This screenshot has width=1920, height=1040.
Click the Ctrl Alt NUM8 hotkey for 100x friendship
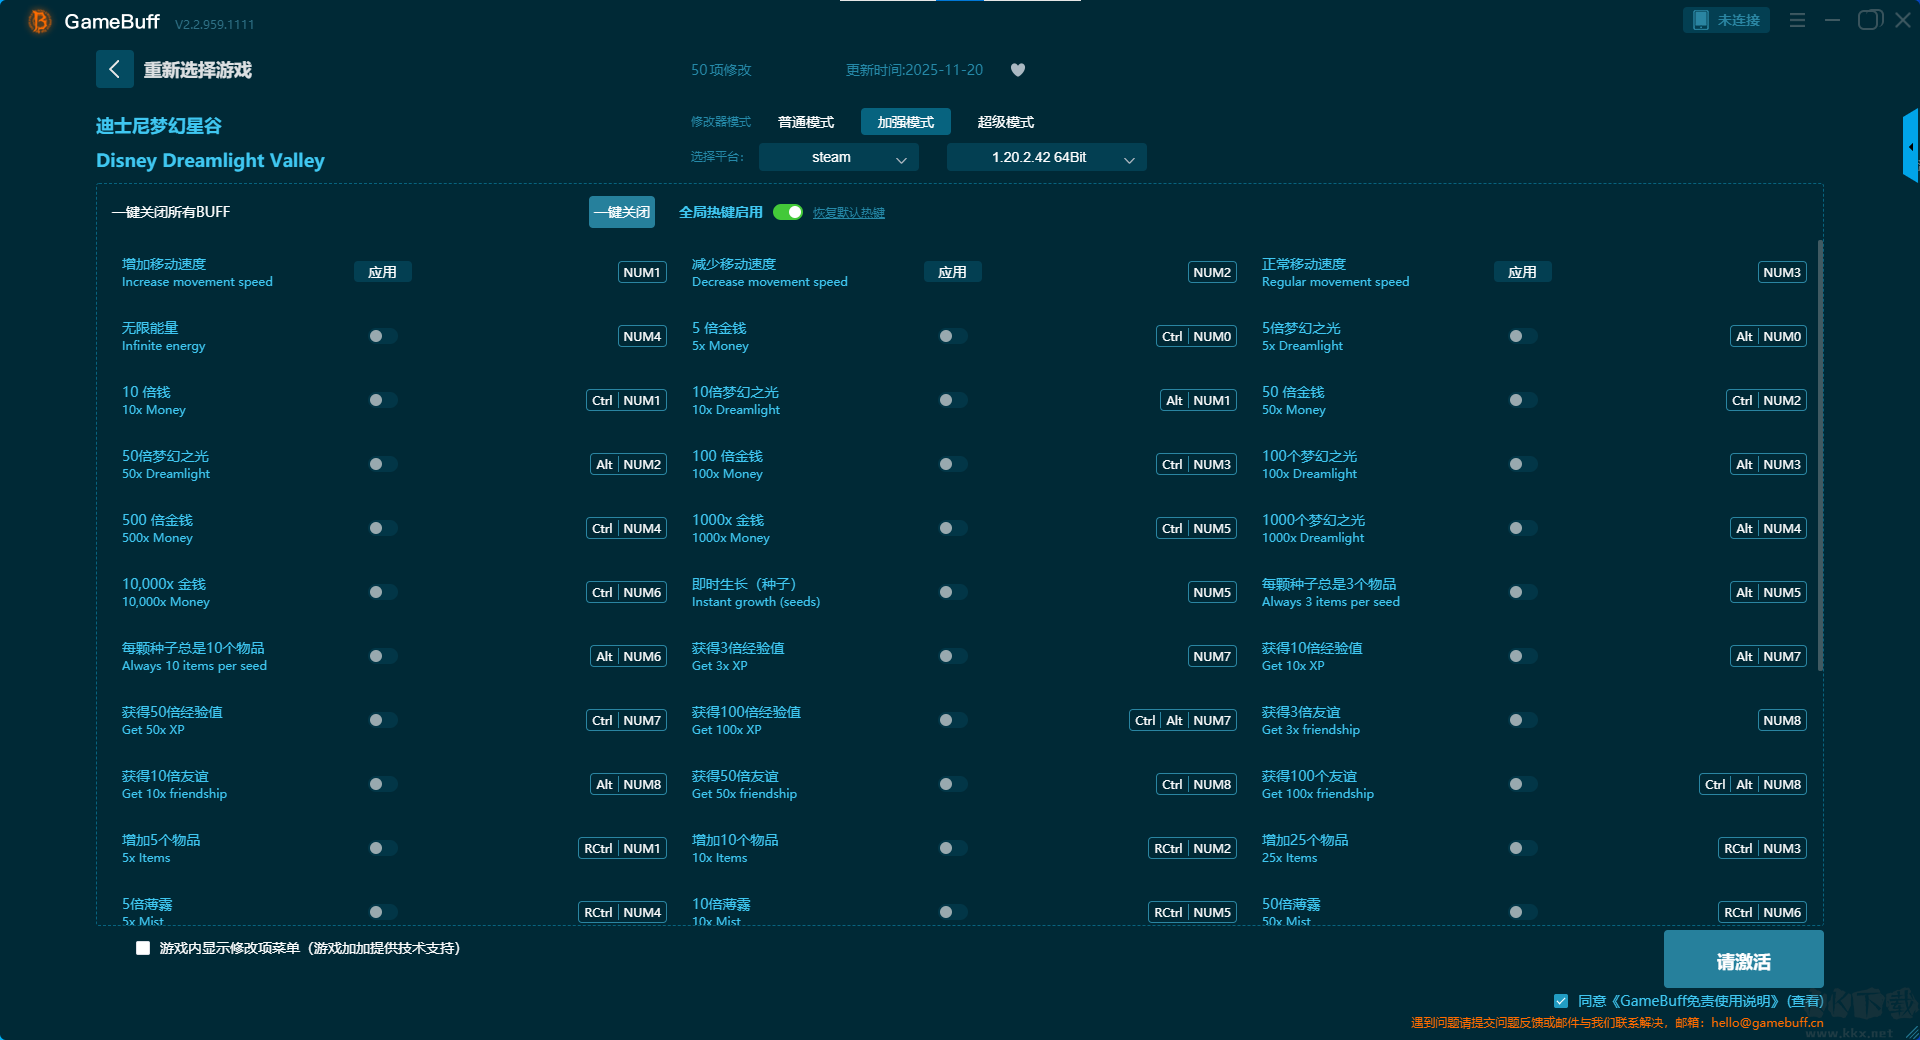pyautogui.click(x=1753, y=784)
